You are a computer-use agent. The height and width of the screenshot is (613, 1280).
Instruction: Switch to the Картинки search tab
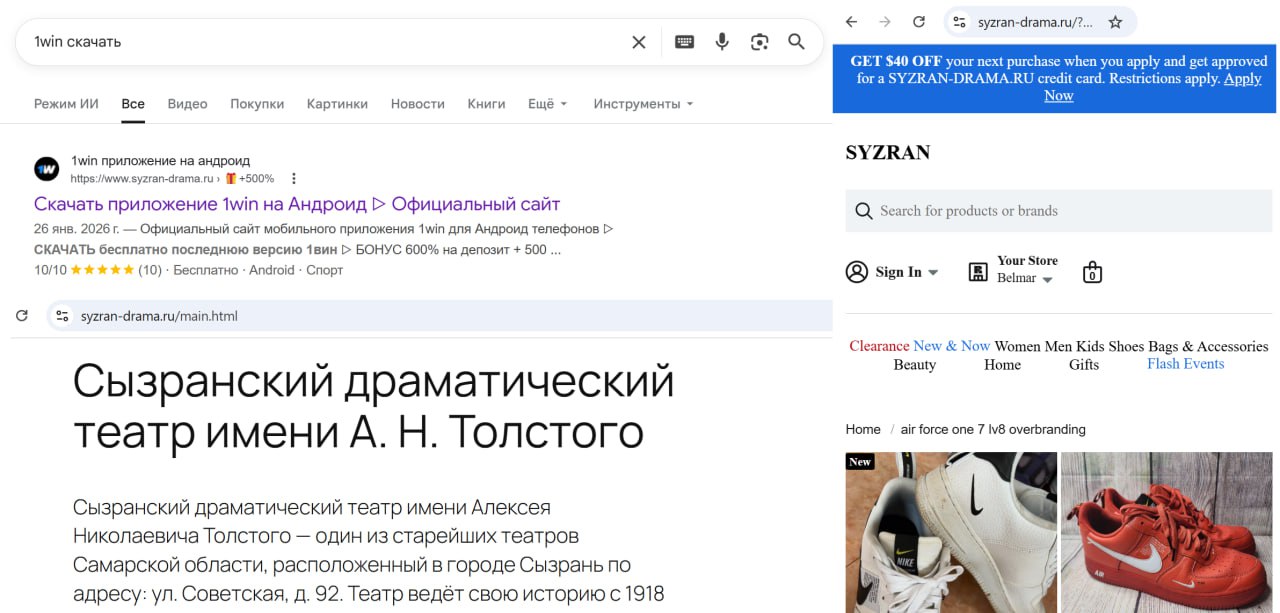pyautogui.click(x=337, y=104)
